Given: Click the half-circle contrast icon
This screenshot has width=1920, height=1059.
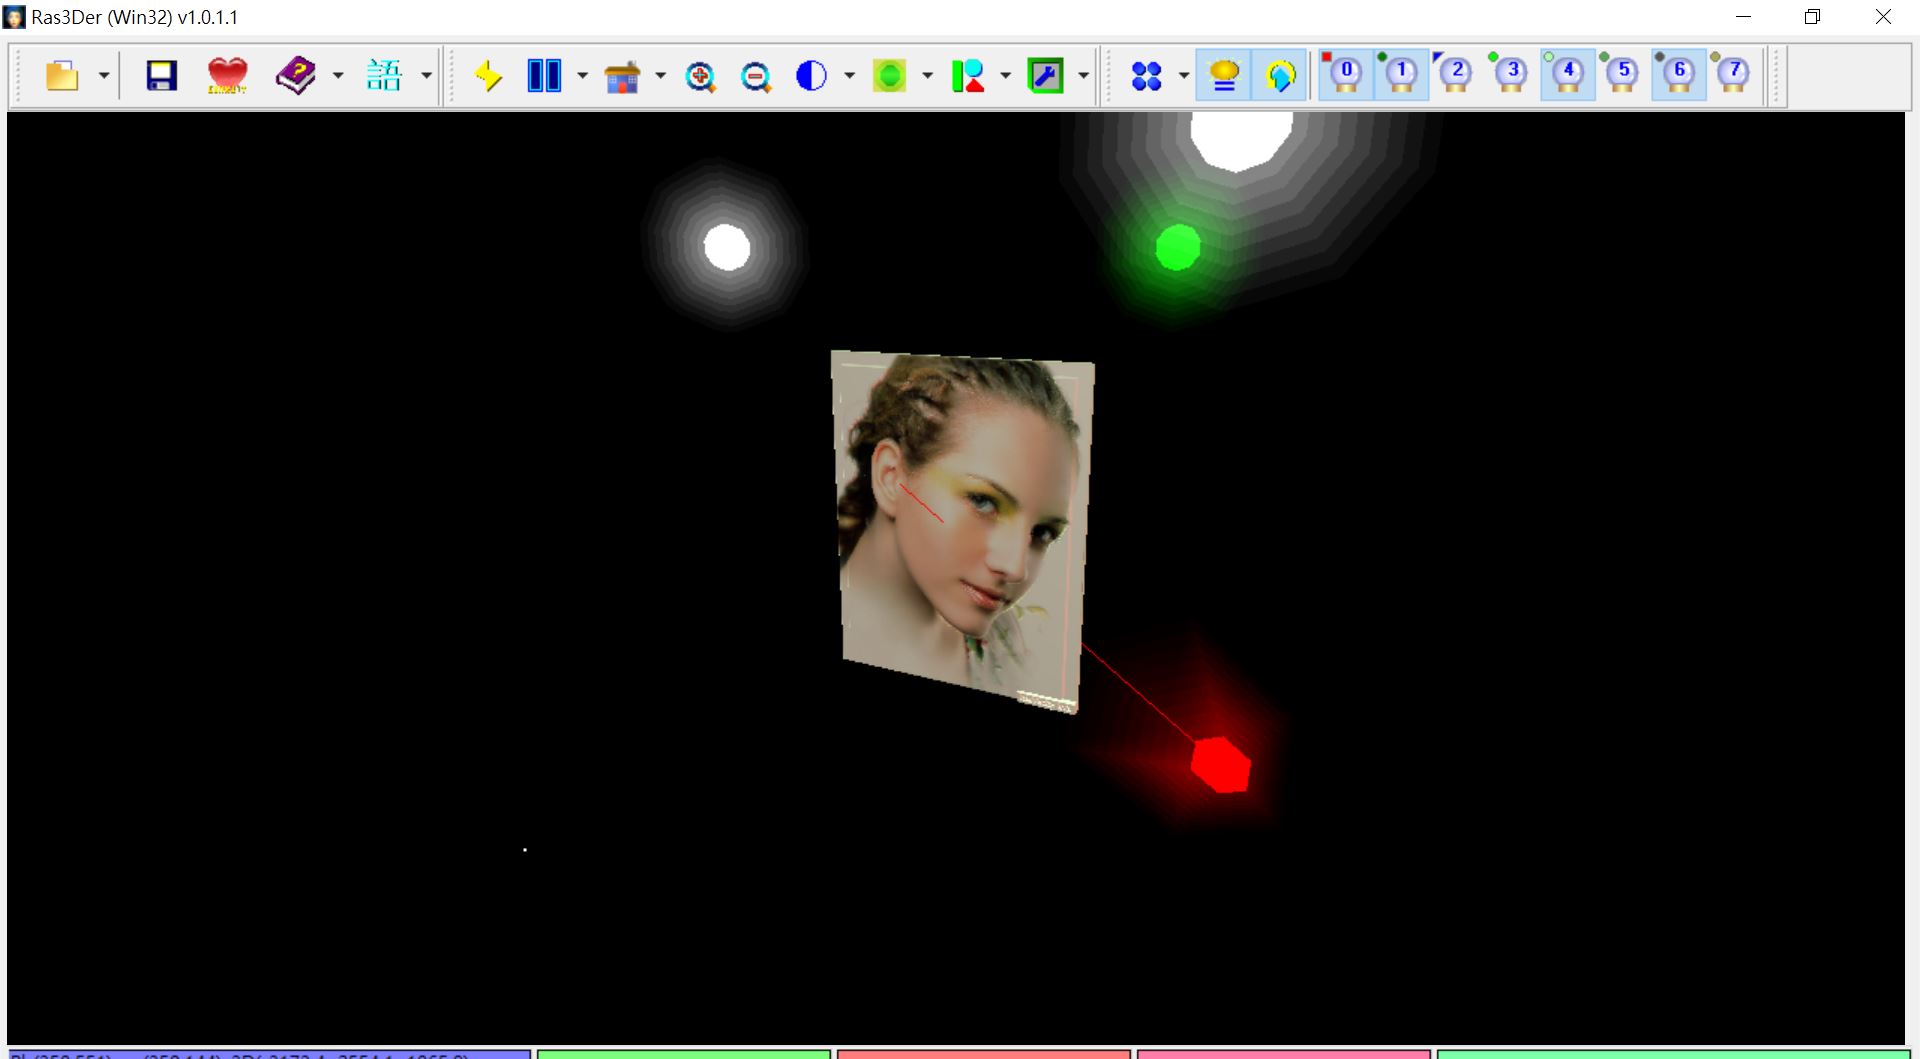Looking at the screenshot, I should [x=810, y=75].
